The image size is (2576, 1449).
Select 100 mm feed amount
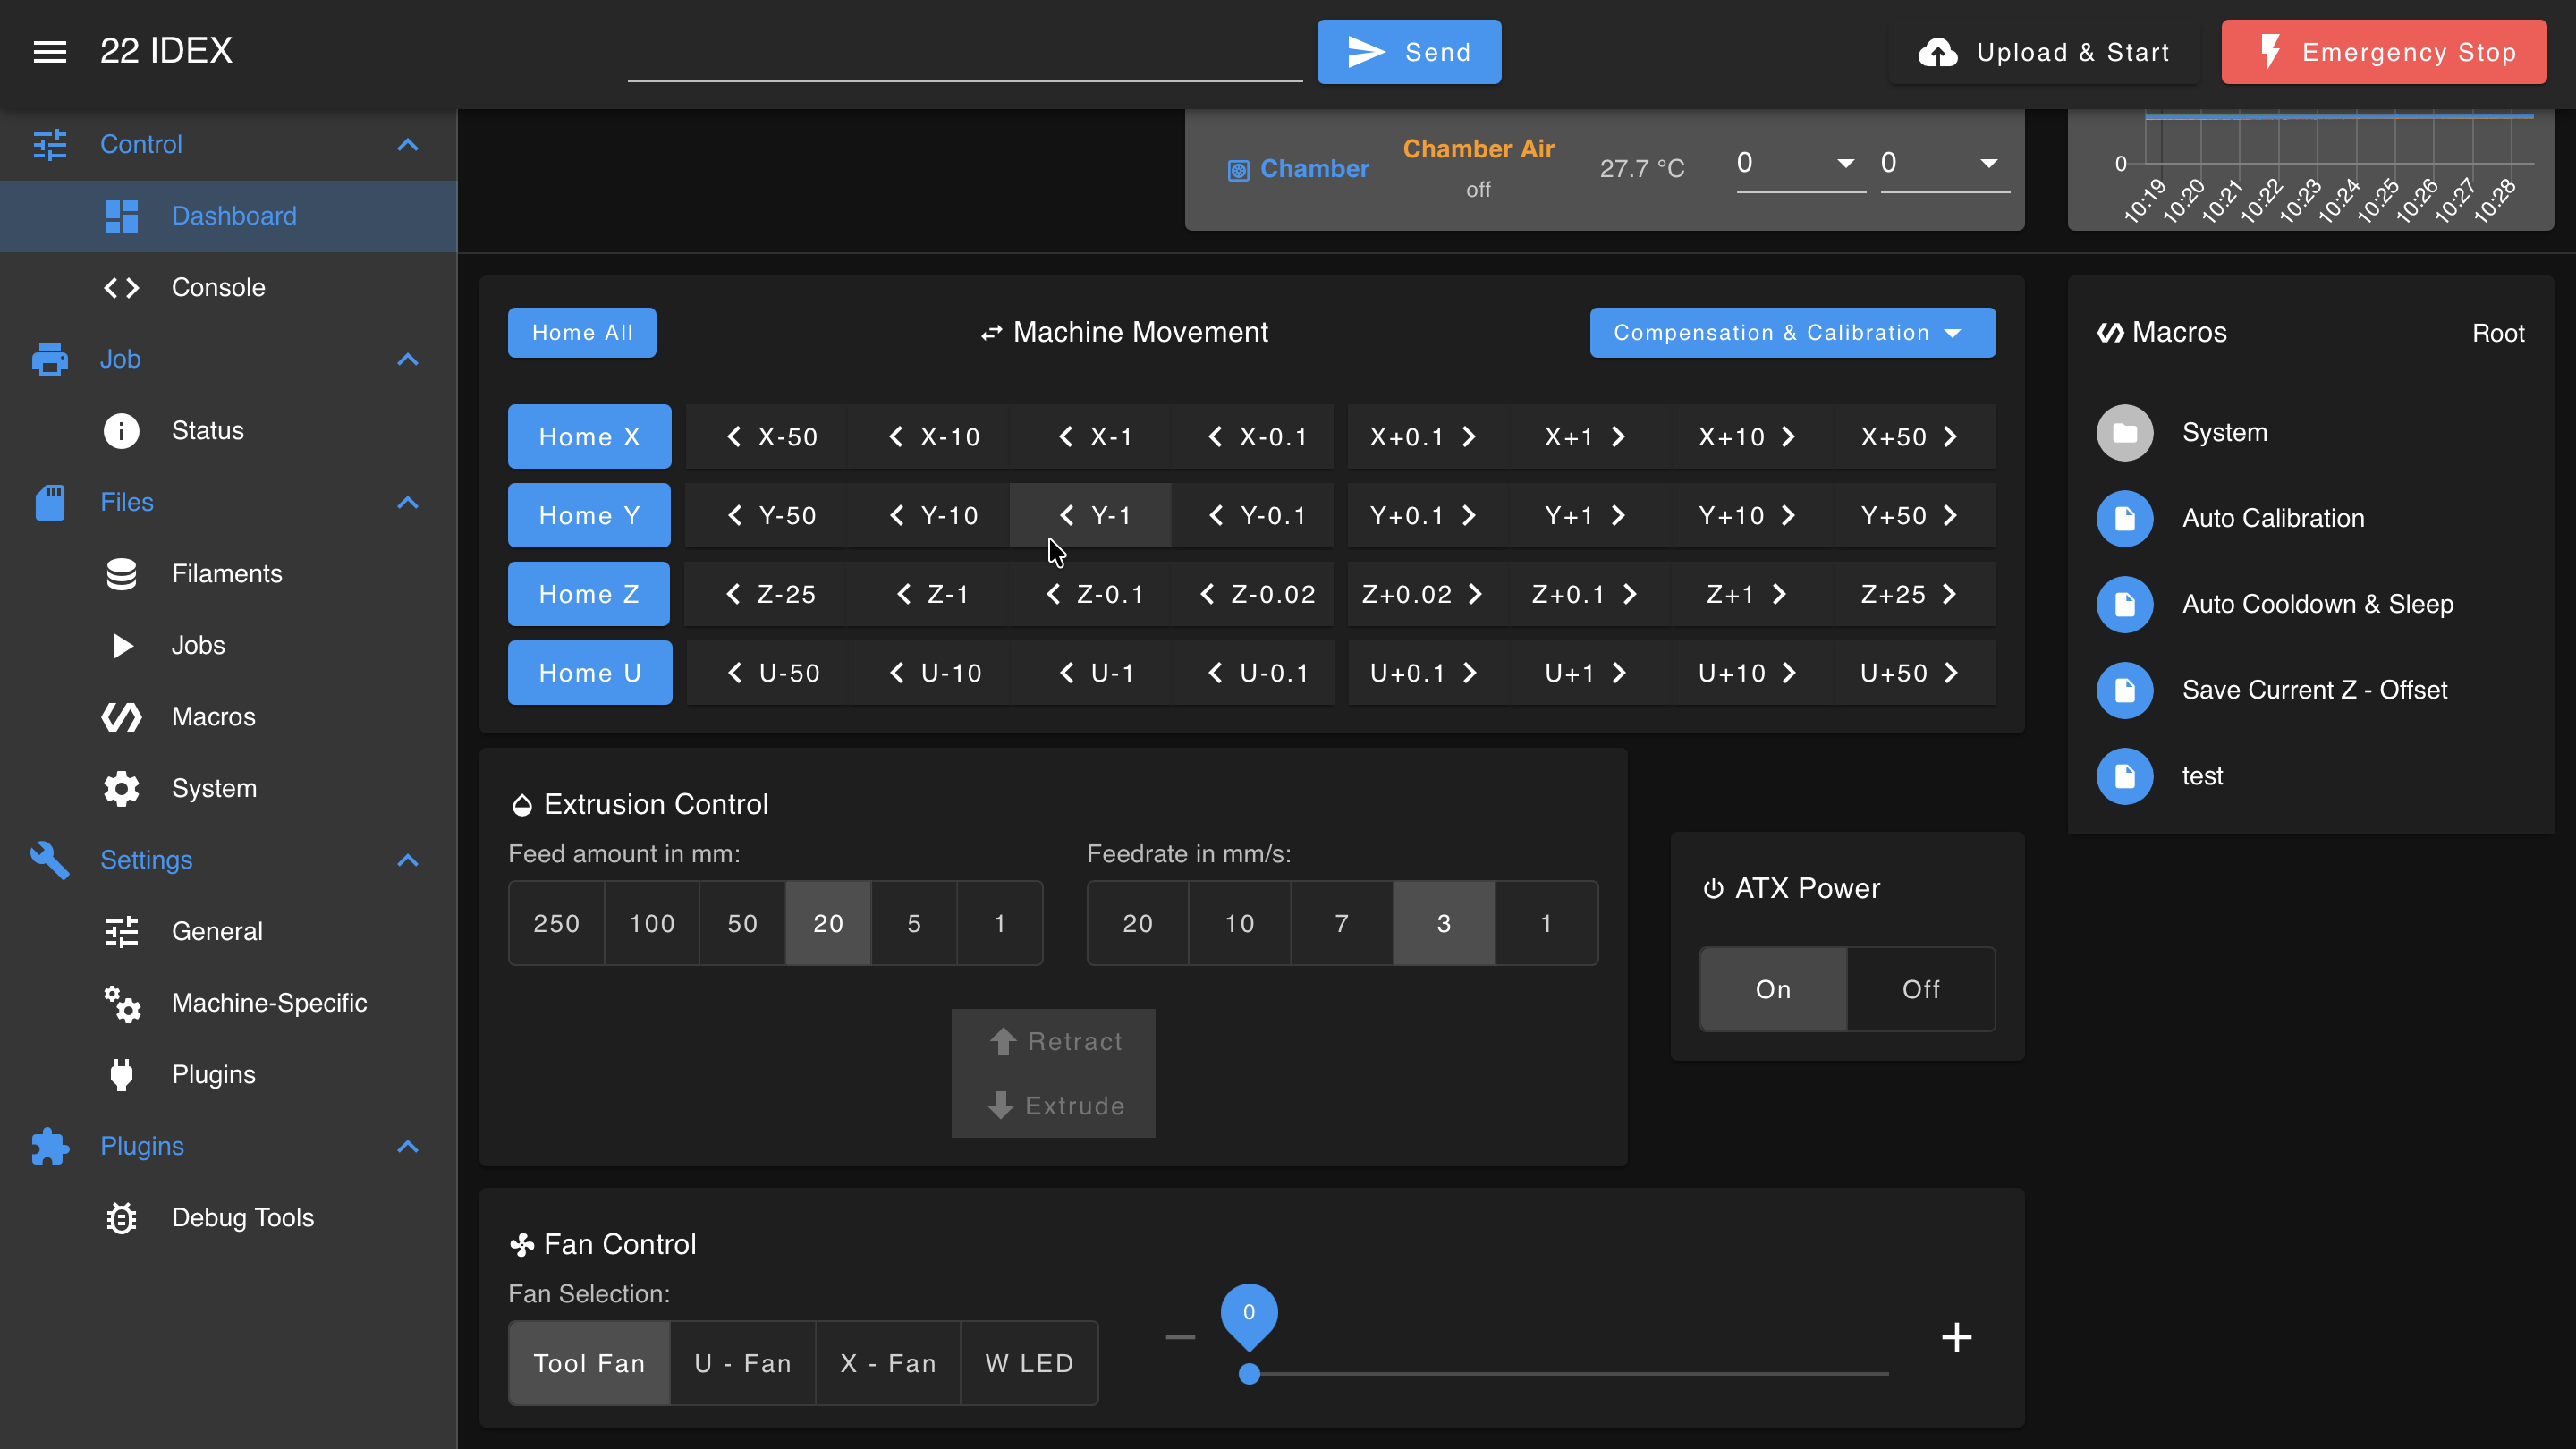[x=652, y=924]
